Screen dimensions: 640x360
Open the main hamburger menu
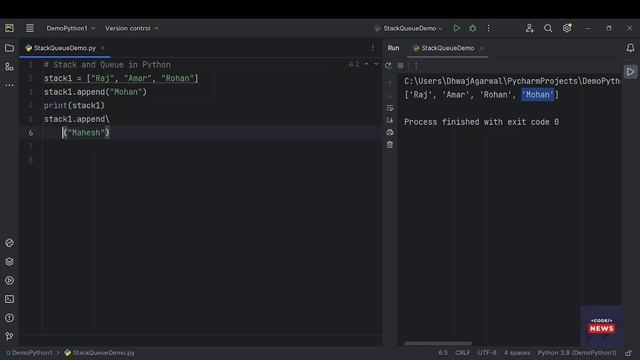[x=30, y=28]
